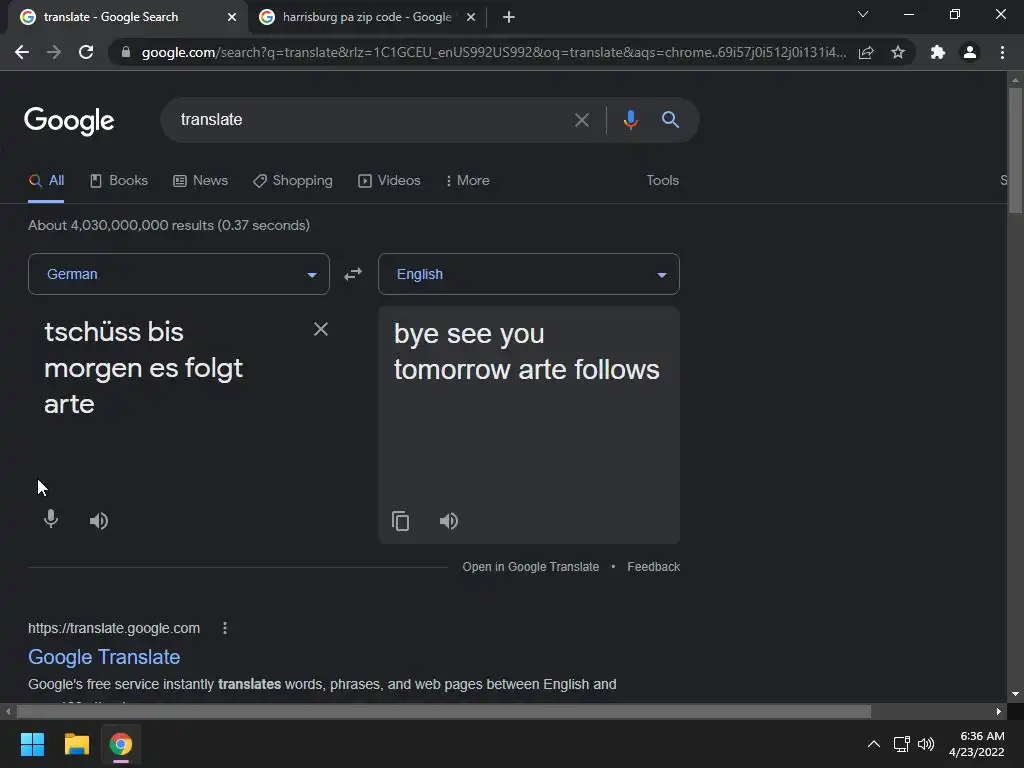Bookmark this page with the star icon
Screen dimensions: 1024x768
coord(898,52)
